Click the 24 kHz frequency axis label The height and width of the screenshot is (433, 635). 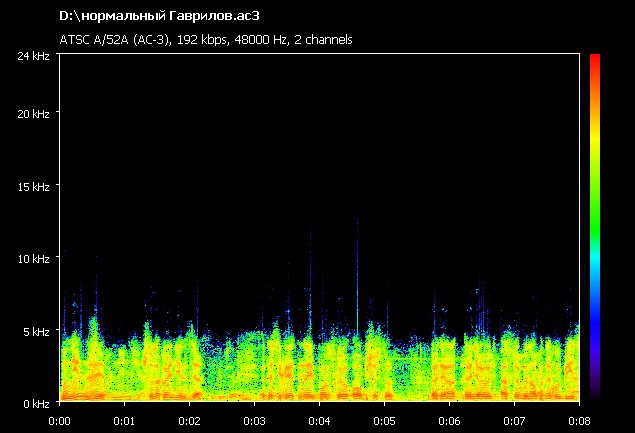[33, 56]
